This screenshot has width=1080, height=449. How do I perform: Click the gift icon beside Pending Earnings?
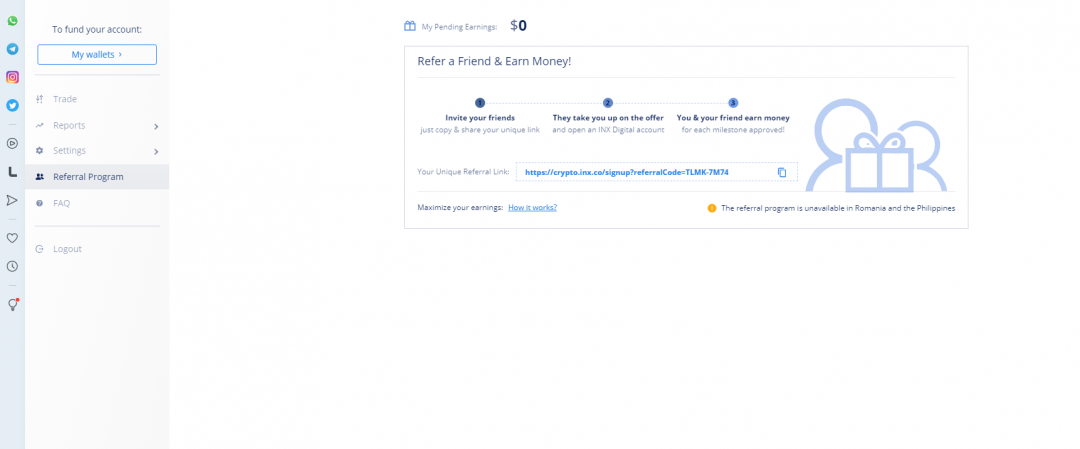[x=410, y=26]
